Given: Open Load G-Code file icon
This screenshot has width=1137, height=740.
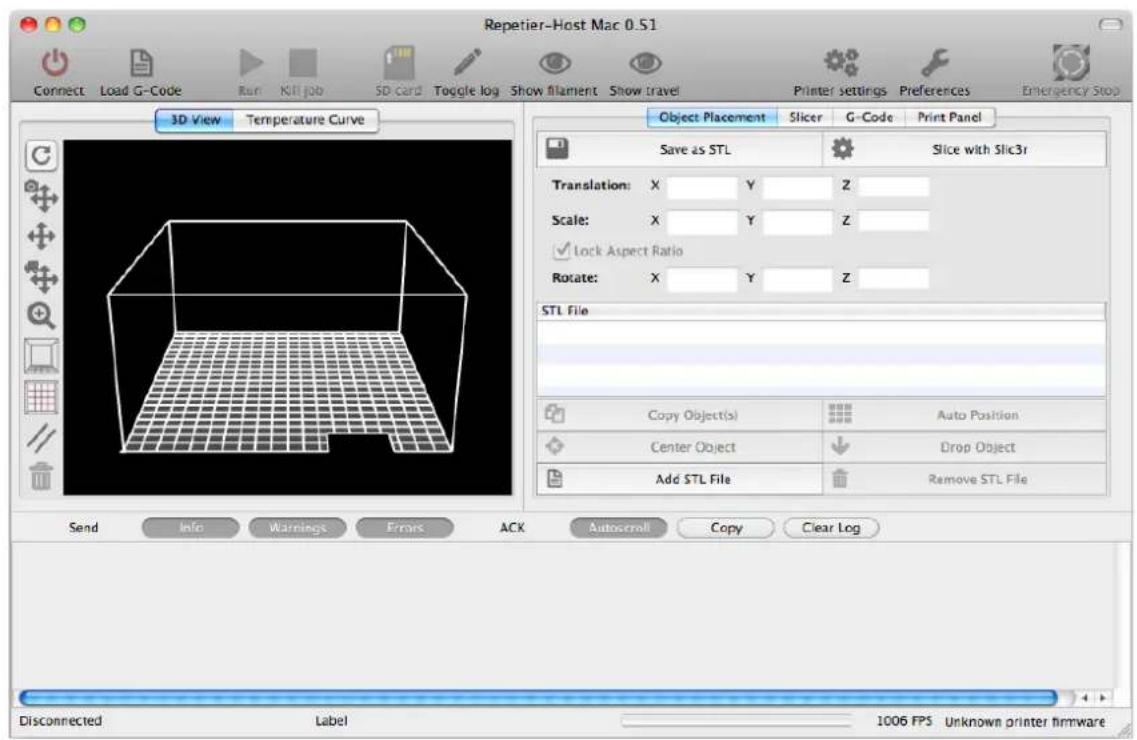Looking at the screenshot, I should pyautogui.click(x=141, y=63).
